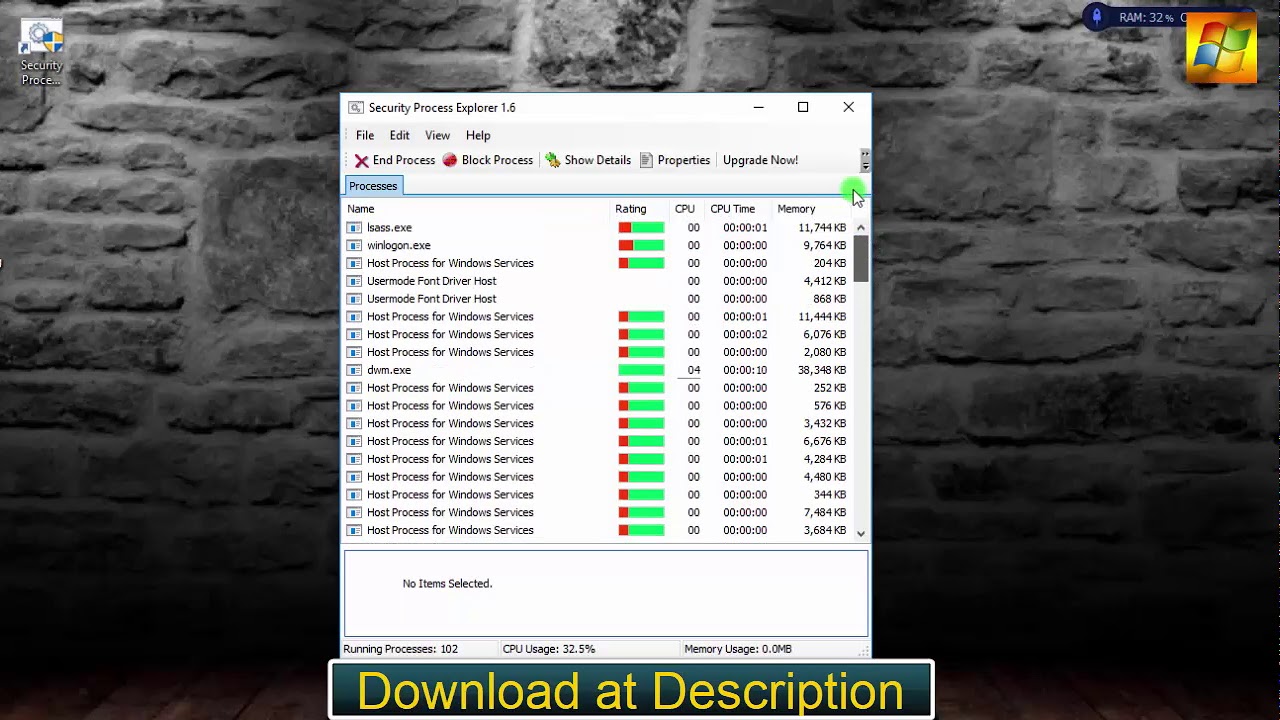Open the Edit menu
Image resolution: width=1280 pixels, height=720 pixels.
pos(399,135)
